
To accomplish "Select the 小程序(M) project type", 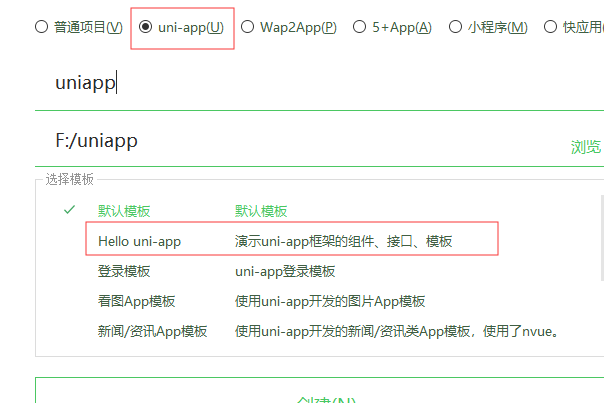I will click(x=455, y=27).
